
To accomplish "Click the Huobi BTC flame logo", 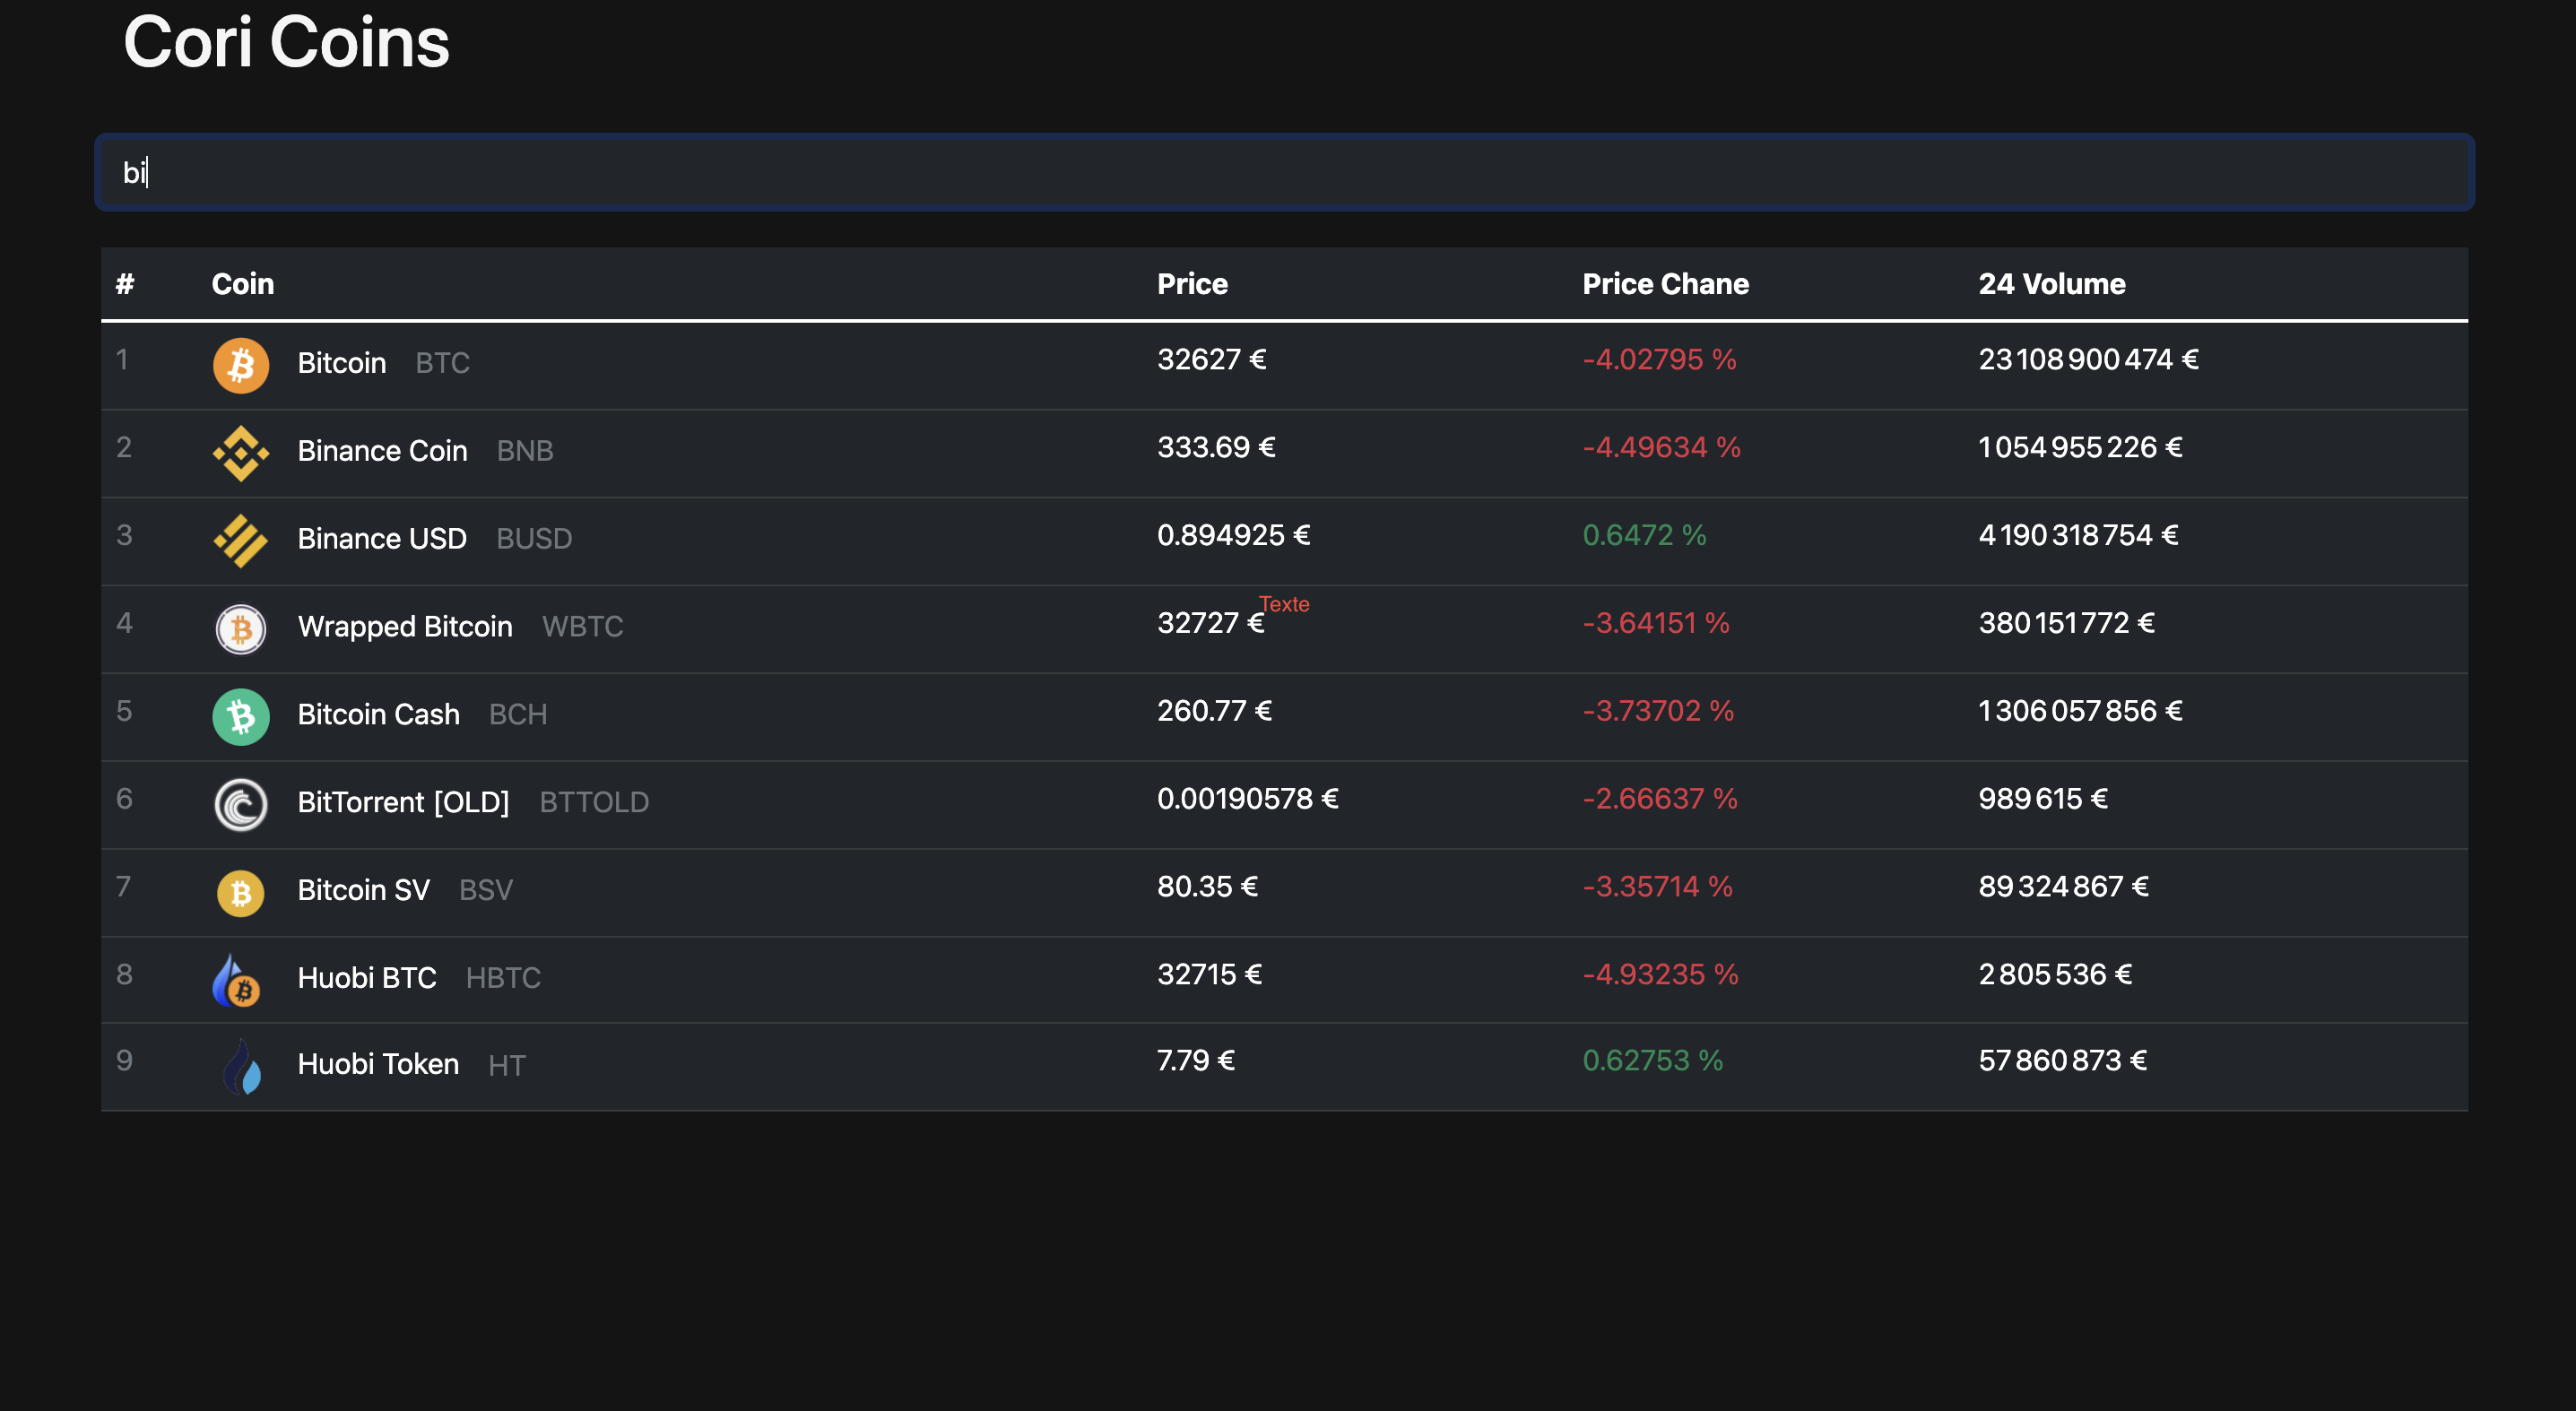I will coord(237,980).
